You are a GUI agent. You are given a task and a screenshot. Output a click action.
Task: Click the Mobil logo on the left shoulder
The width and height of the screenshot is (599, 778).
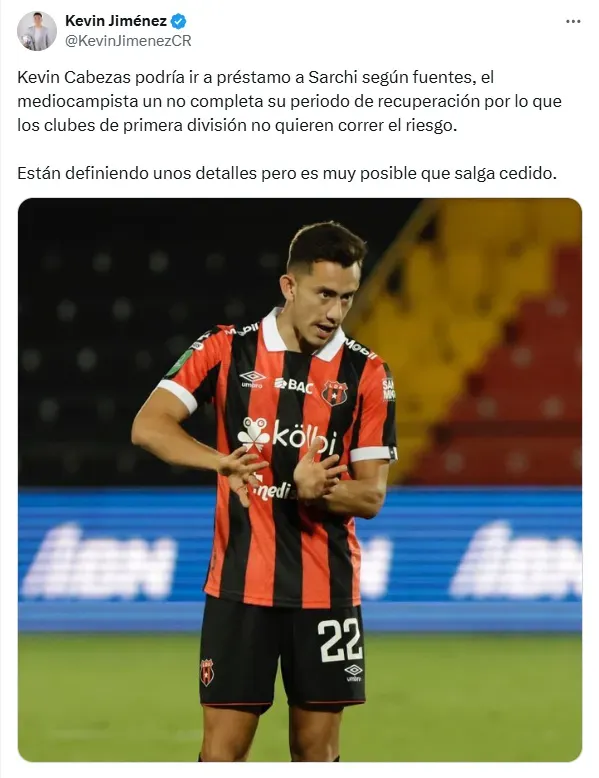pos(242,328)
